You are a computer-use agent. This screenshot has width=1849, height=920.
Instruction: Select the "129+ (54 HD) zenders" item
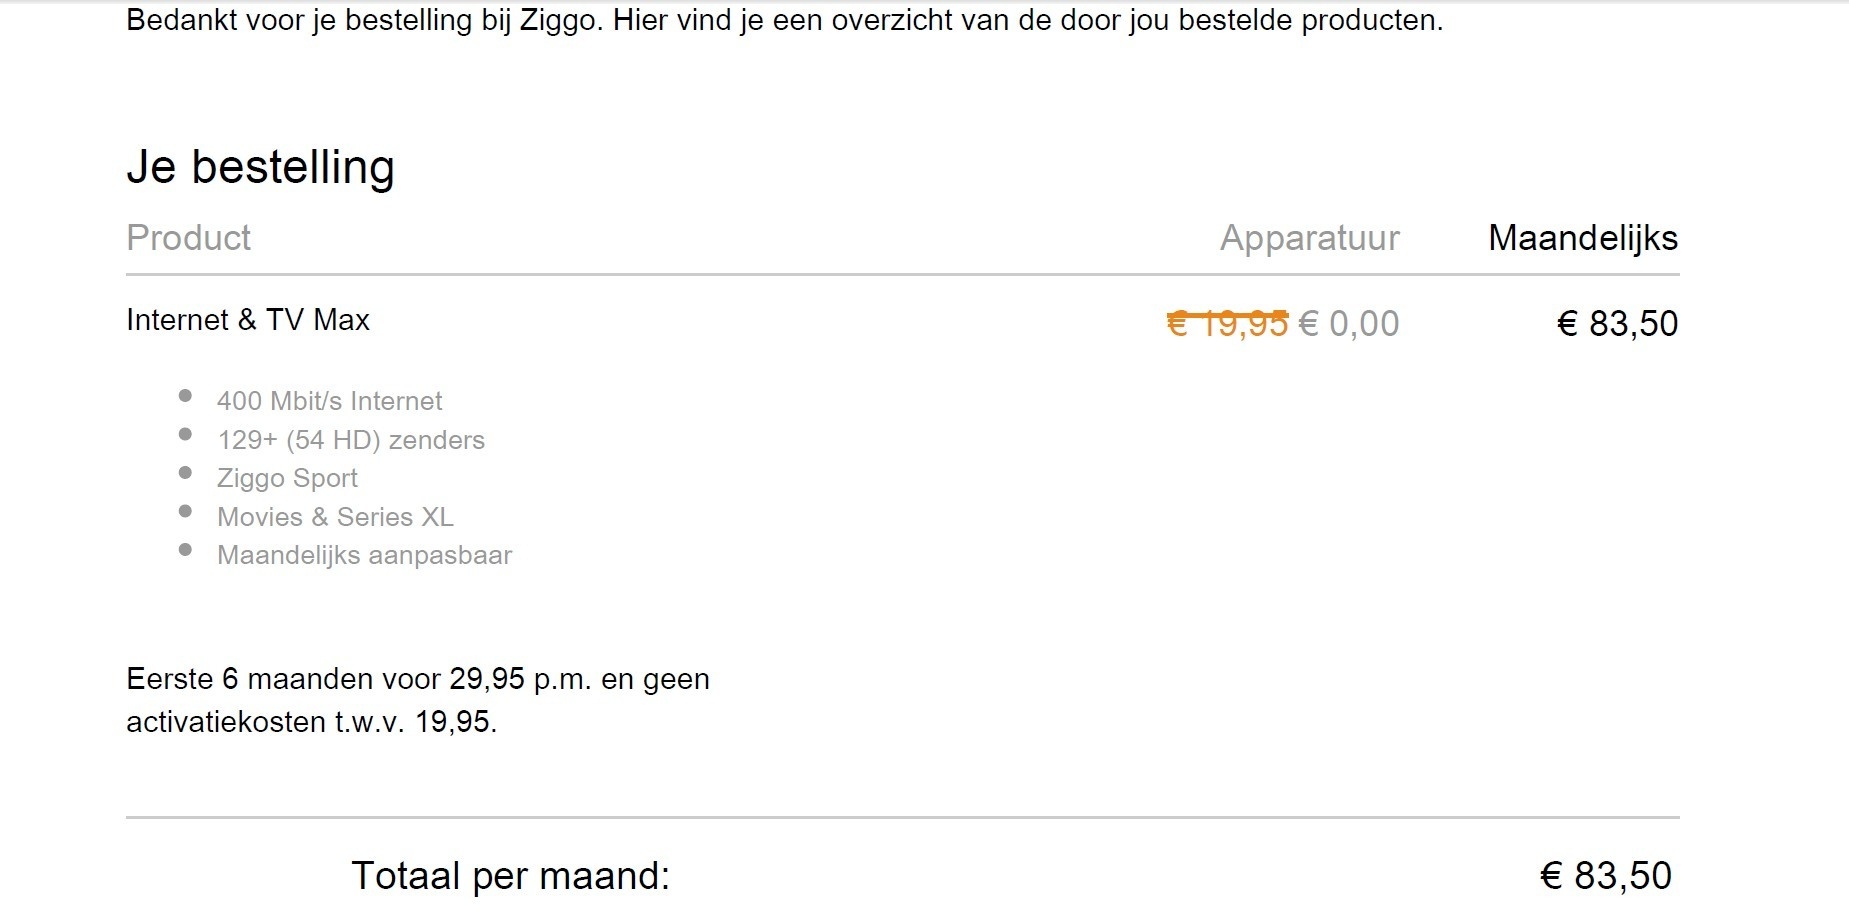pos(351,440)
